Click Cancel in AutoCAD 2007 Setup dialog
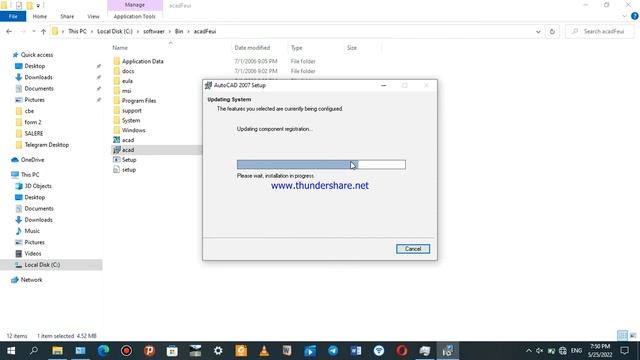Viewport: 640px width, 360px height. pyautogui.click(x=413, y=249)
